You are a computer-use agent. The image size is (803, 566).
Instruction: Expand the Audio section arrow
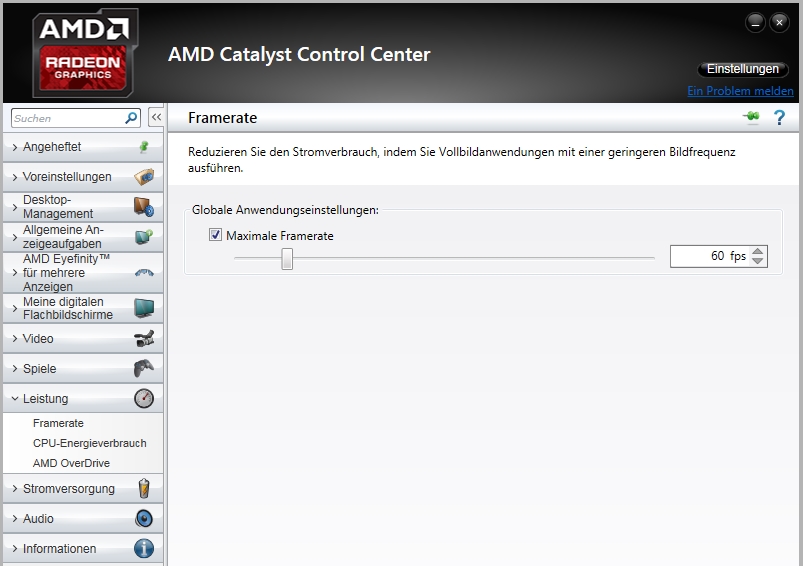click(x=15, y=519)
